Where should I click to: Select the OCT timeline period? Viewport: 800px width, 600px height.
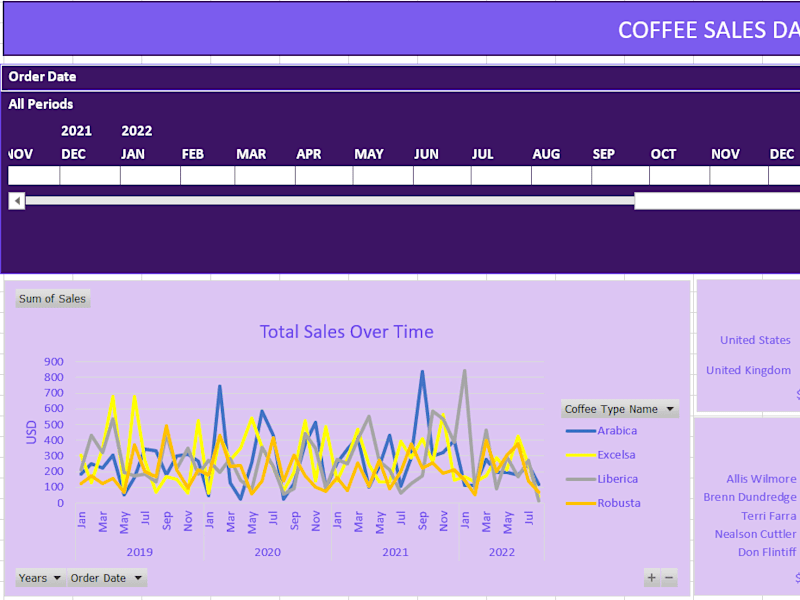click(x=679, y=176)
